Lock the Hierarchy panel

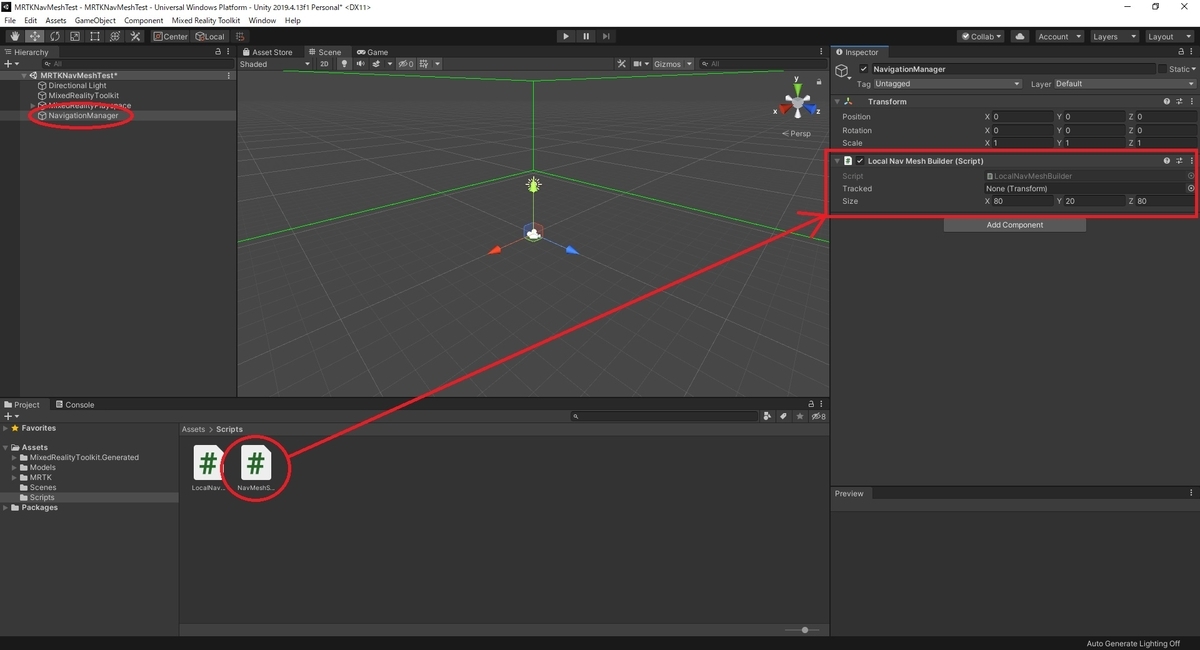(218, 52)
